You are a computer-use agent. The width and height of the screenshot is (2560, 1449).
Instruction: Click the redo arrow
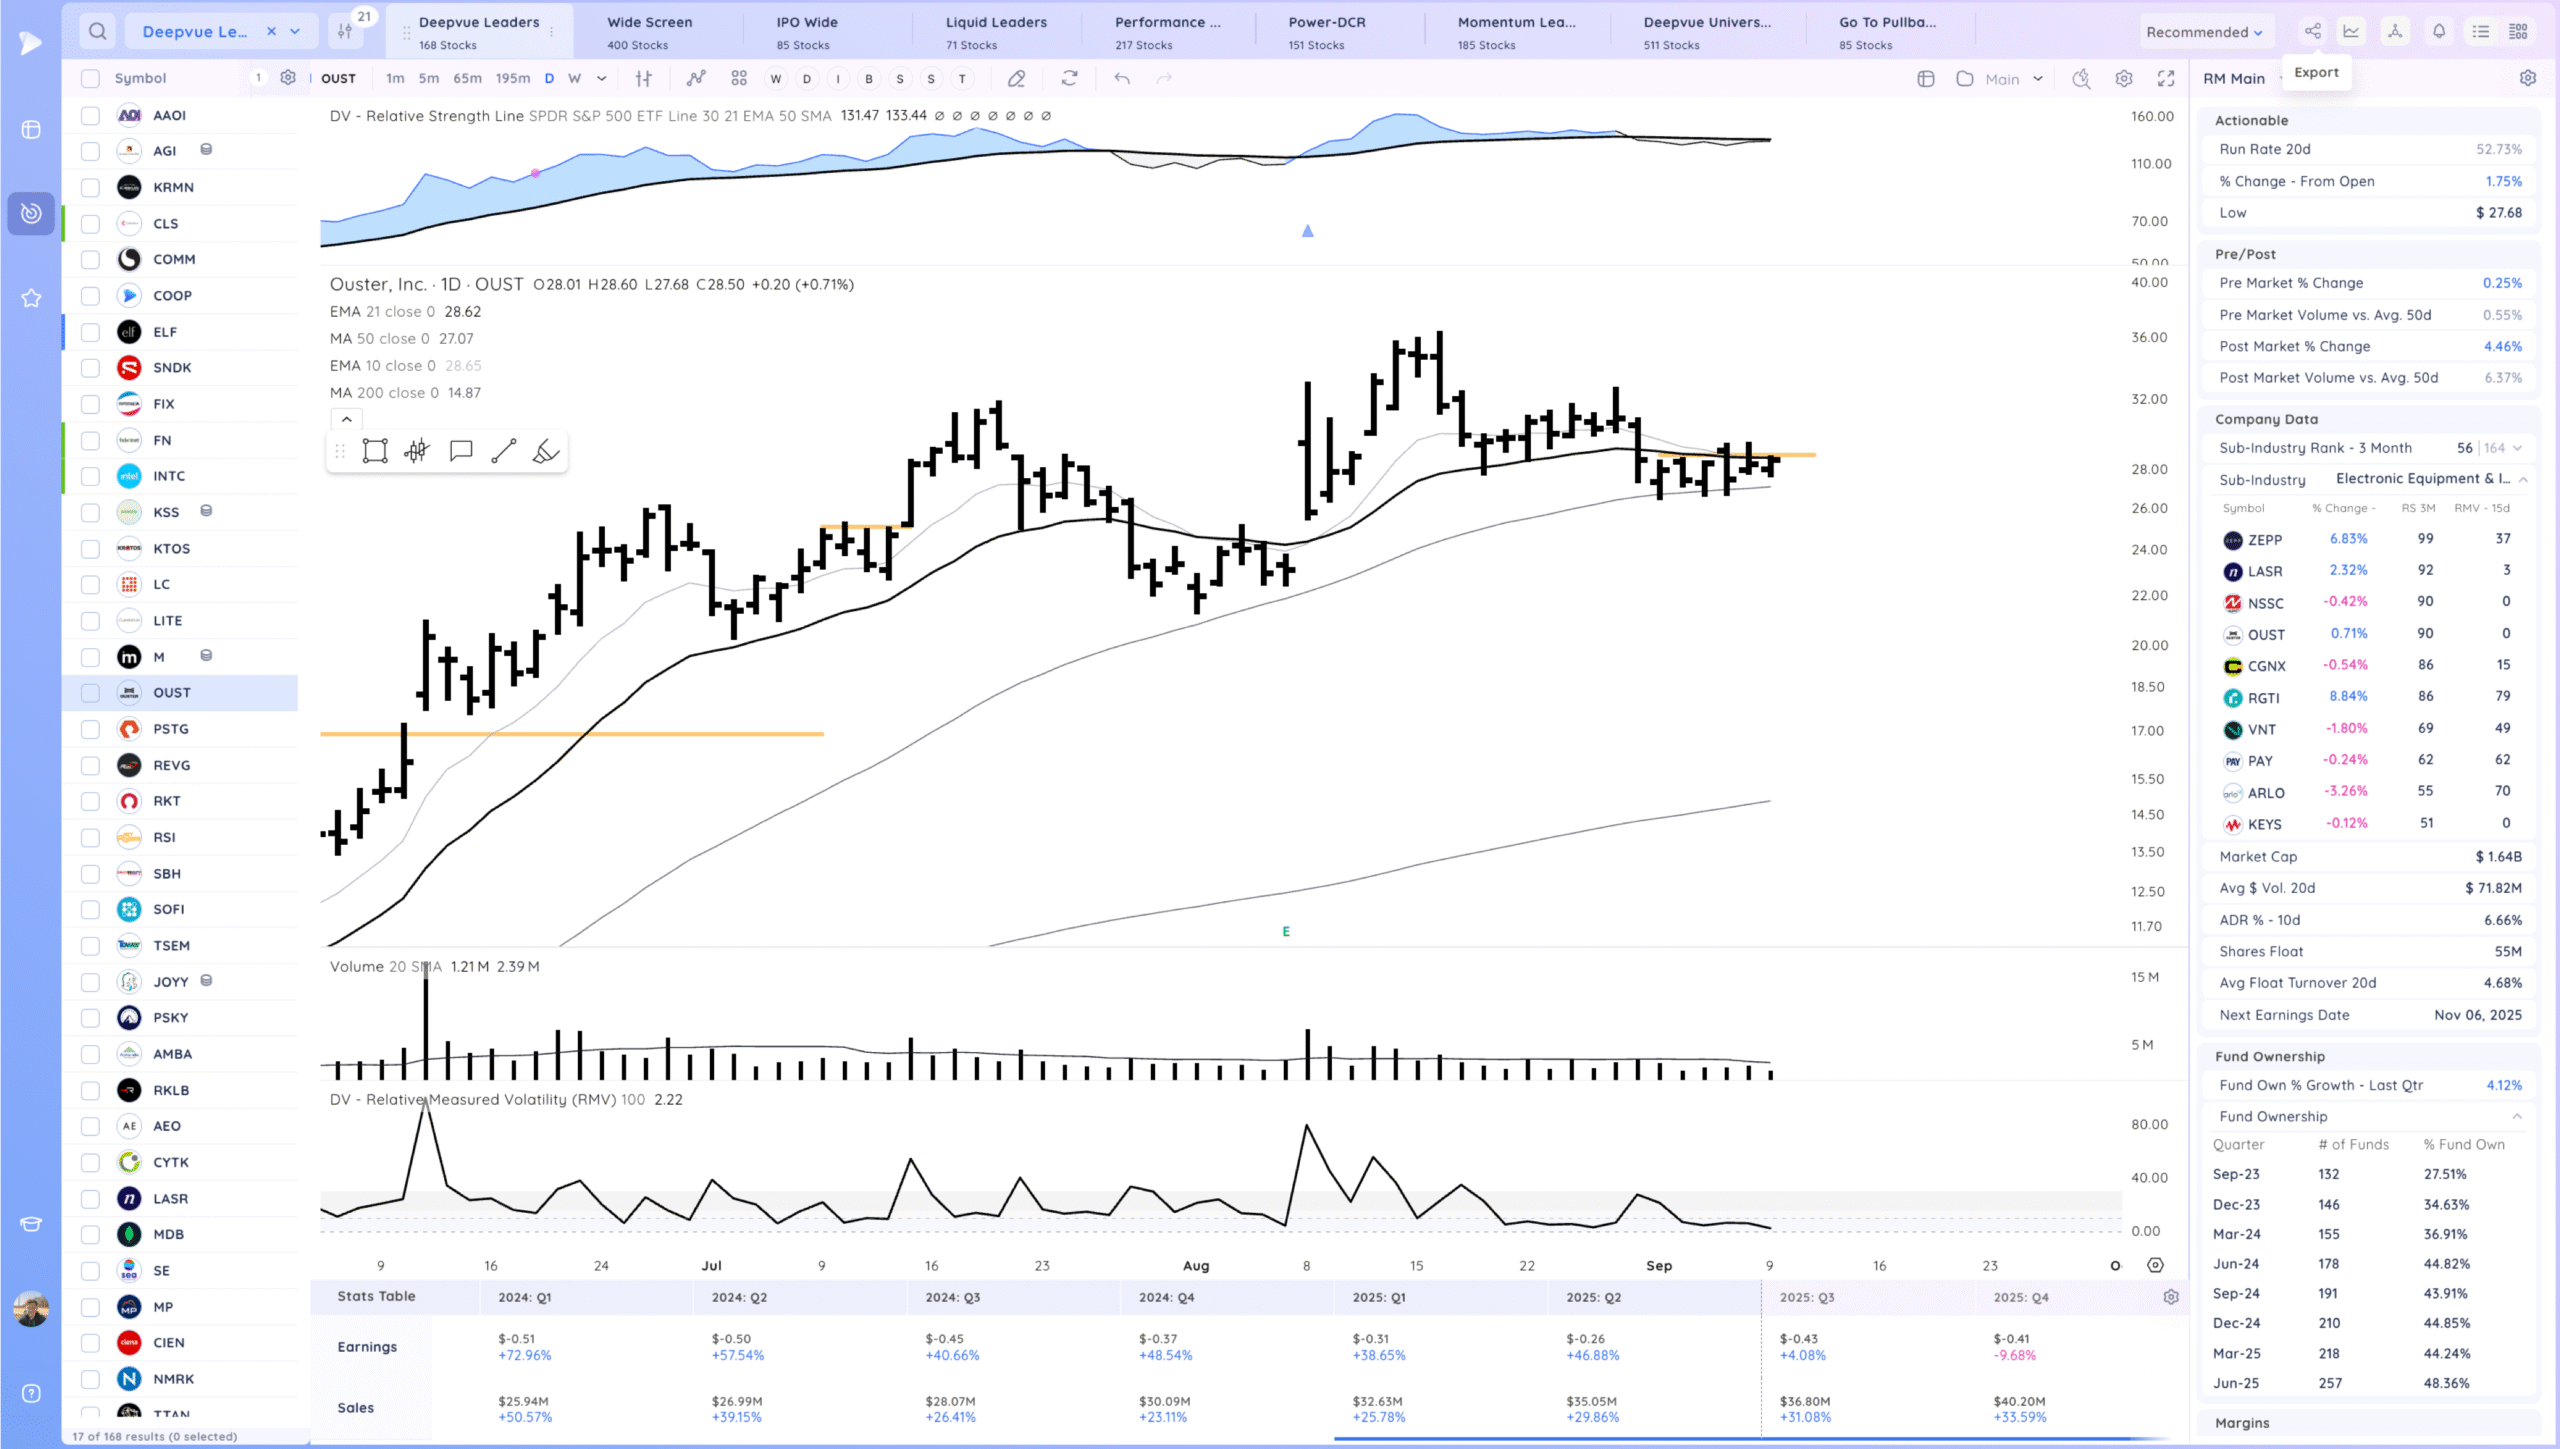tap(1164, 78)
